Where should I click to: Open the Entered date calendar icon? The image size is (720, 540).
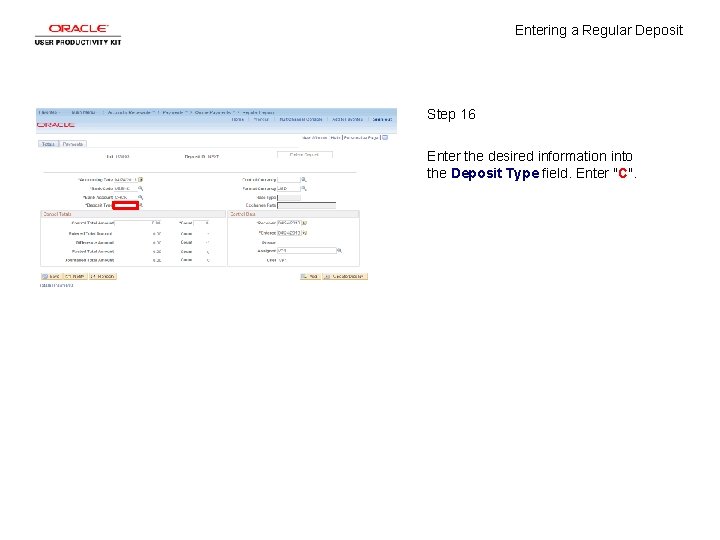[304, 233]
